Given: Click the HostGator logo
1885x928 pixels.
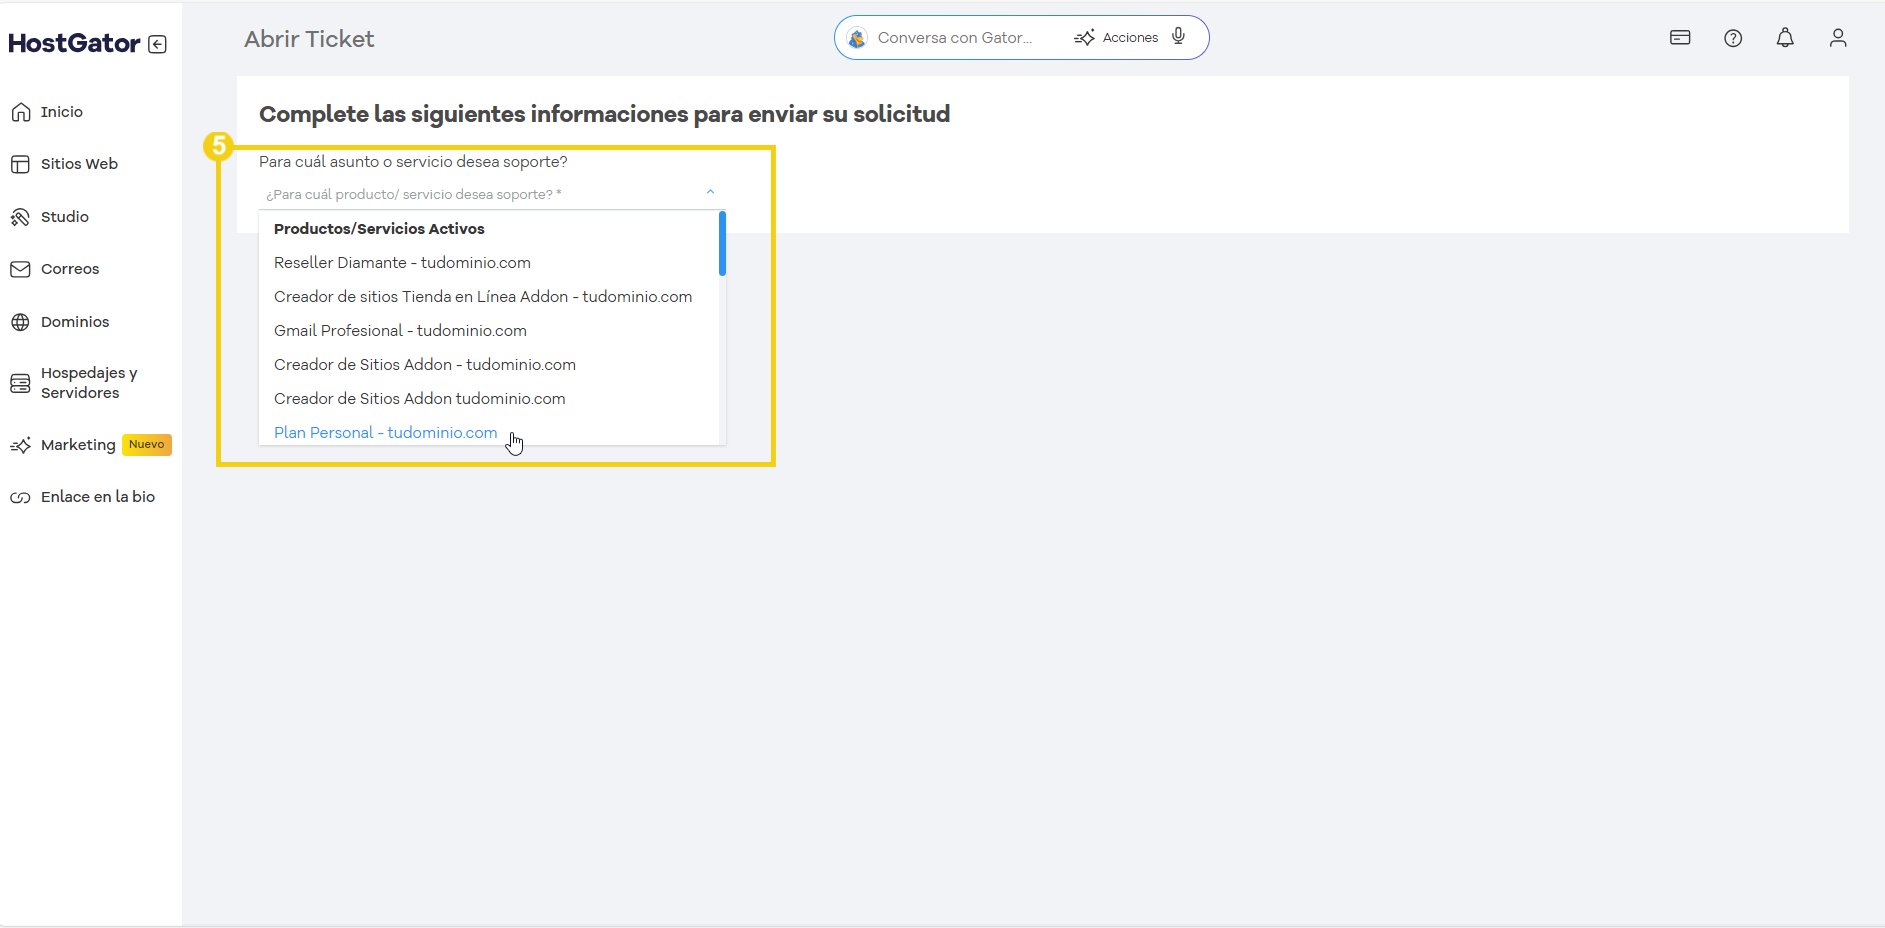Looking at the screenshot, I should point(74,43).
